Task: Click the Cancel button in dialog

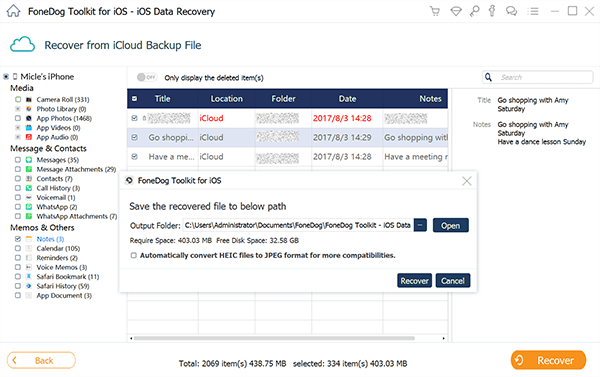Action: click(x=453, y=281)
